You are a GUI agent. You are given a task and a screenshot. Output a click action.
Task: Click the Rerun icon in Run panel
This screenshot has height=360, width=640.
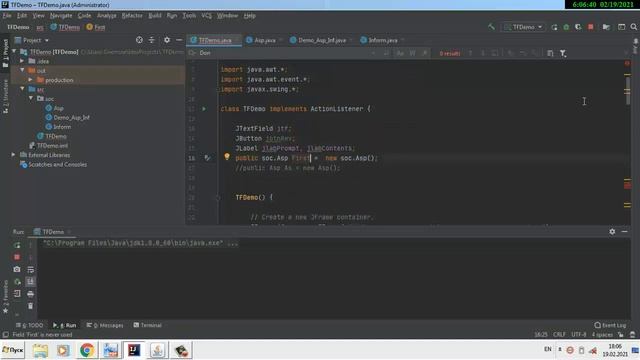pos(17,245)
